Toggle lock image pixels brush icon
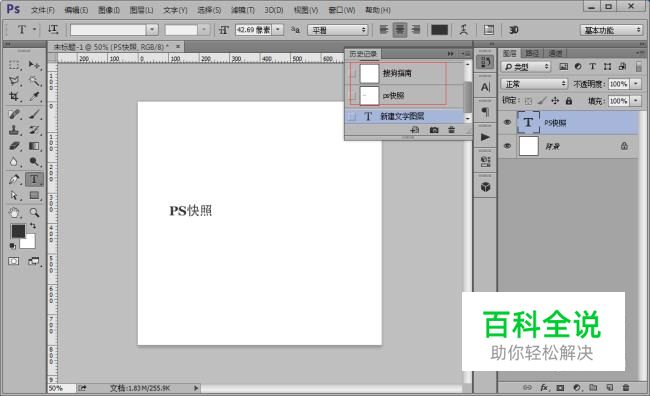This screenshot has height=396, width=650. pyautogui.click(x=542, y=101)
